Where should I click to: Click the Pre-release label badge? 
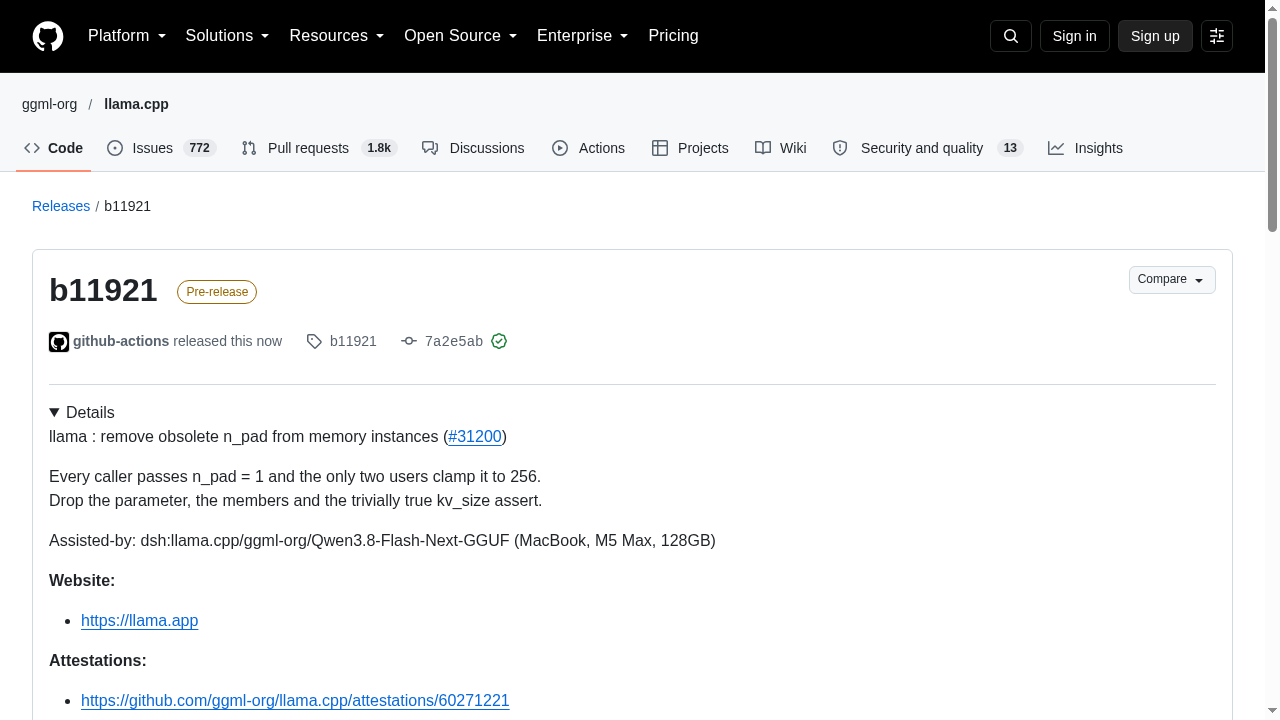(x=217, y=292)
